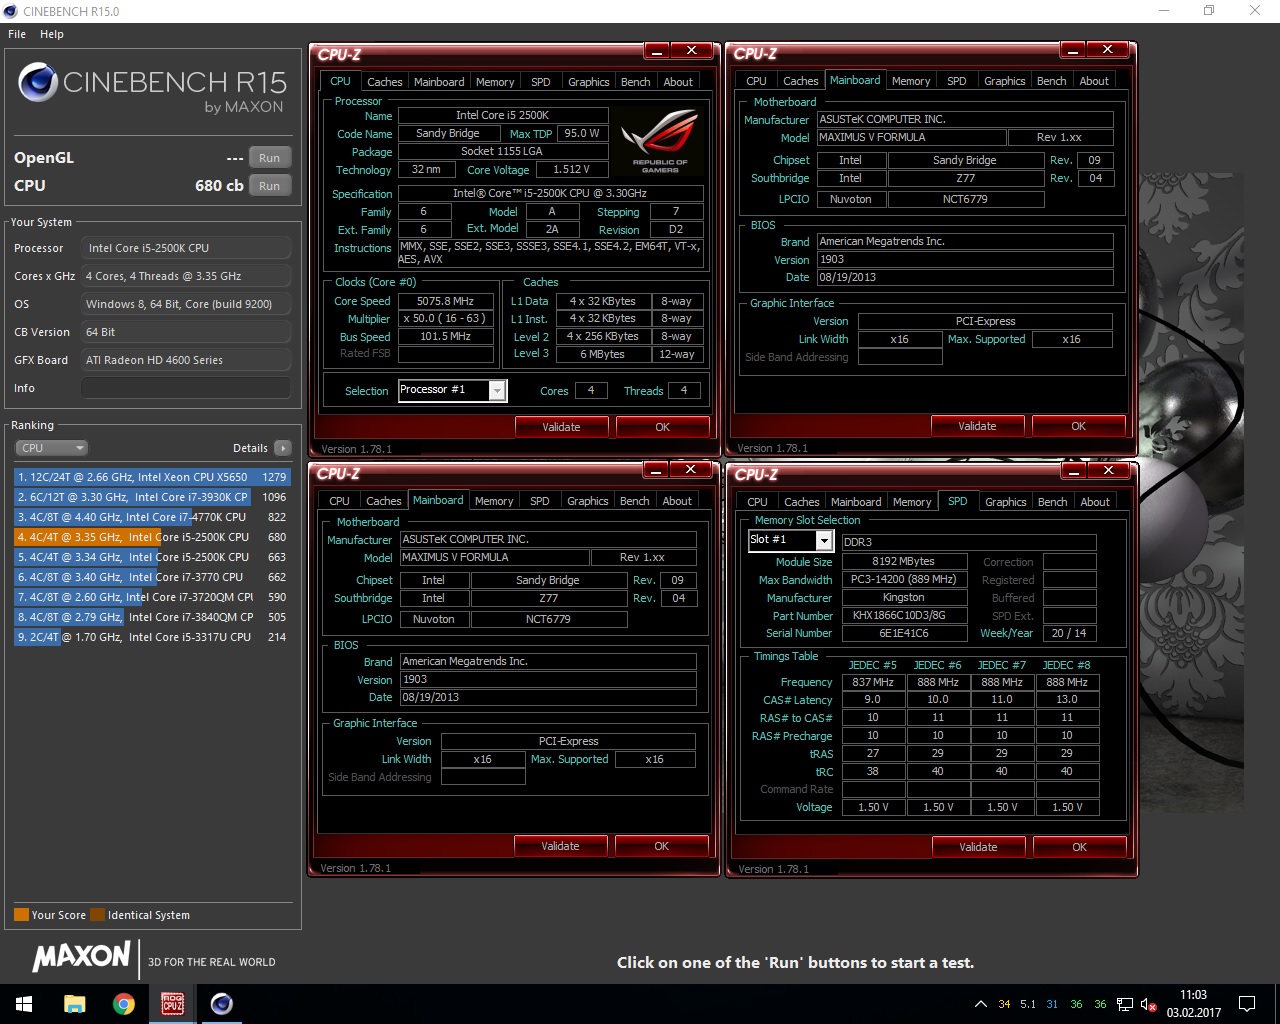Select highlighted ranking row scoring 680
Viewport: 1280px width, 1024px height.
click(152, 537)
